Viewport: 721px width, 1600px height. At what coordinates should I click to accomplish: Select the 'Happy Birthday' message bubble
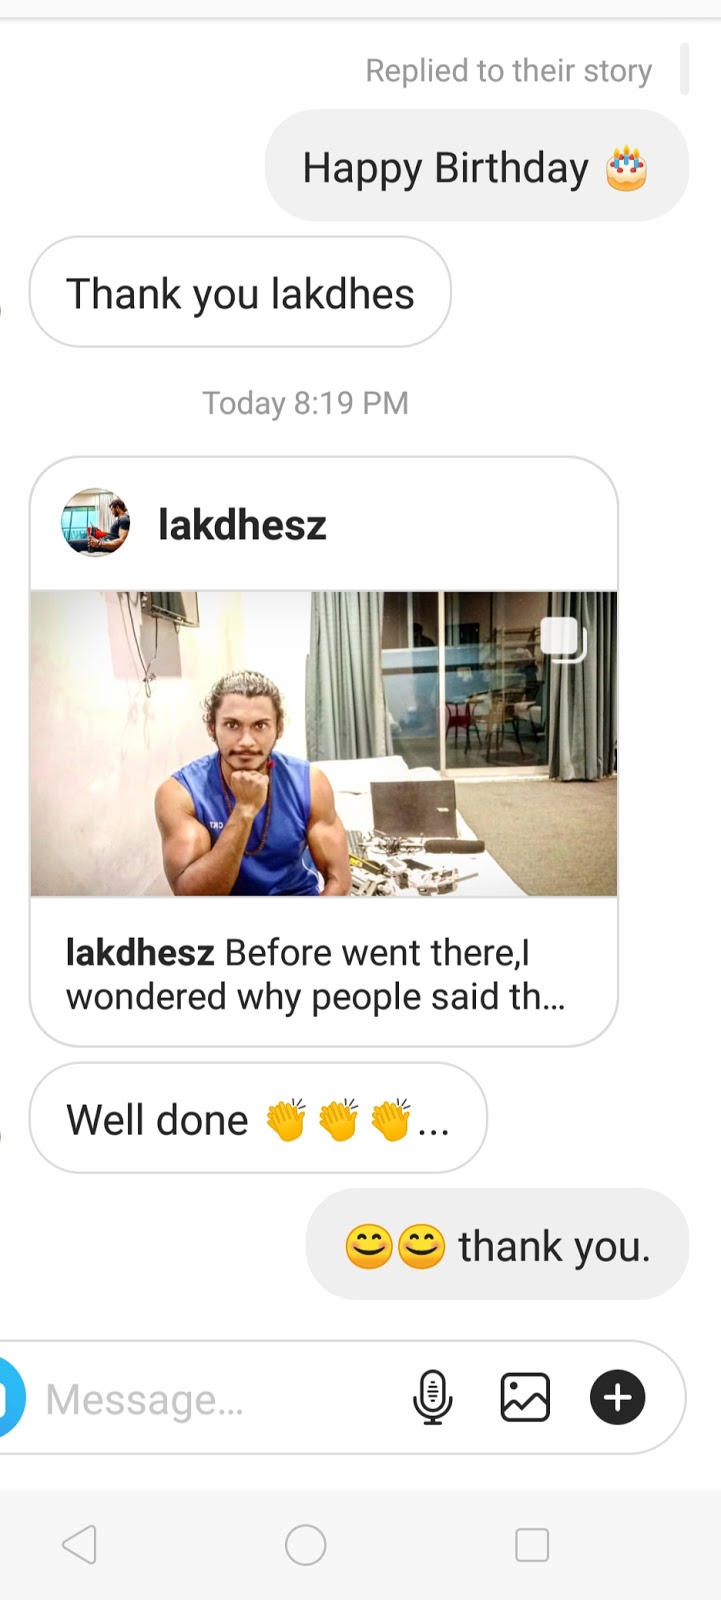tap(477, 166)
